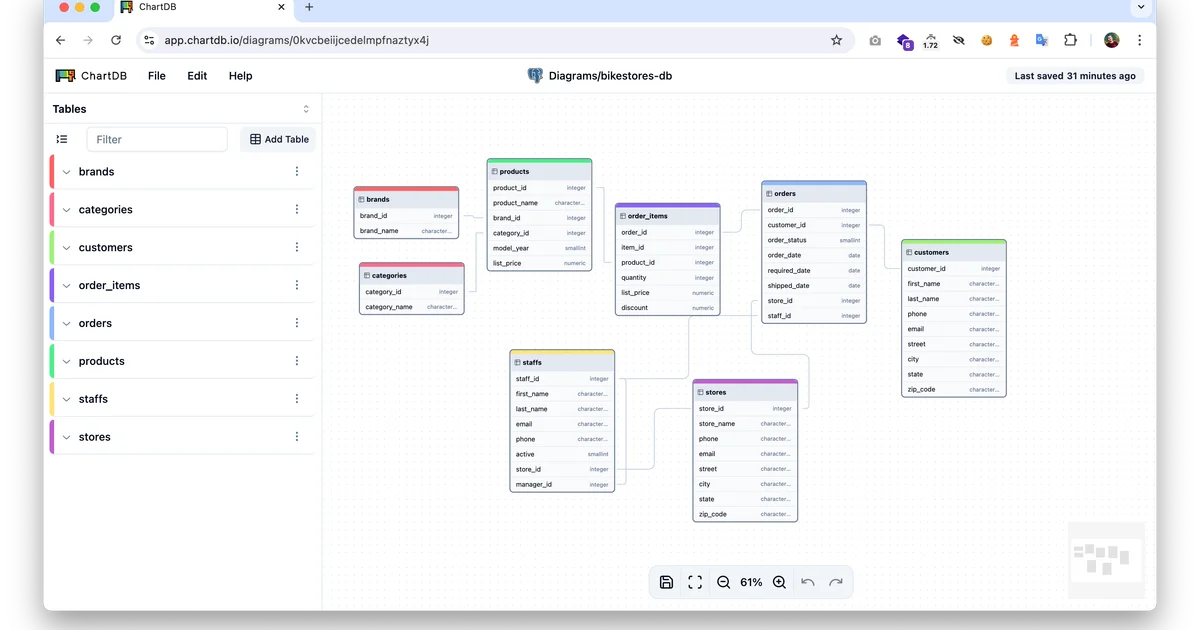
Task: Click the Add Table button
Action: 279,139
